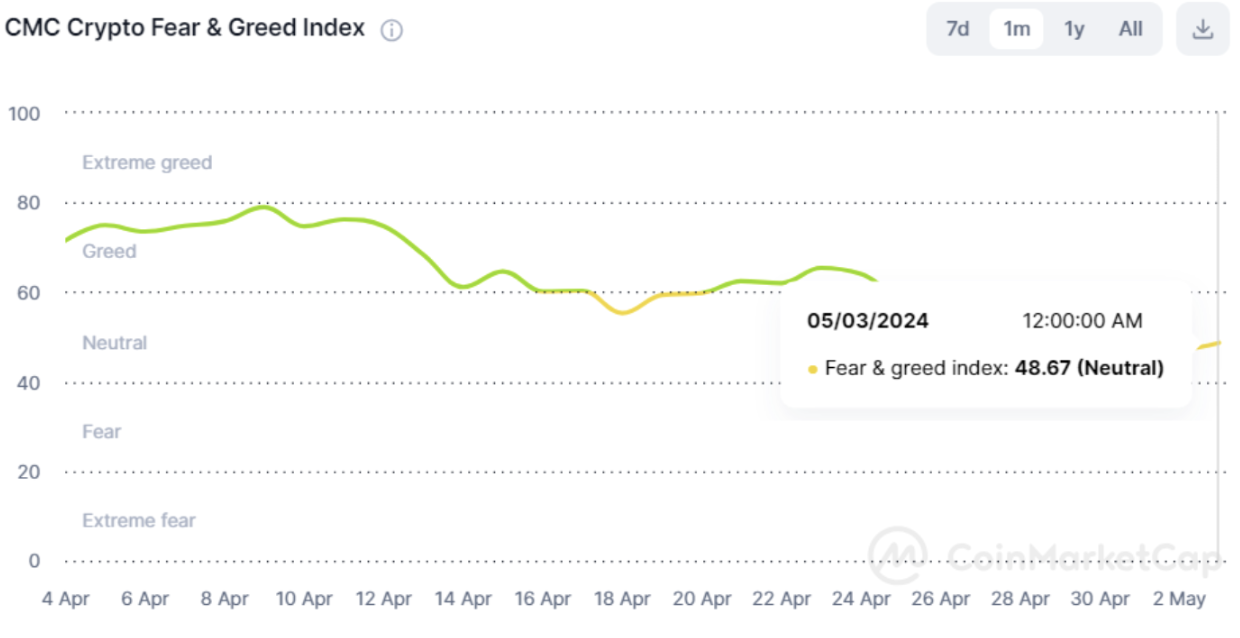Click the 4 Apr label on the date axis
Screen dimensions: 1240x638
click(x=66, y=599)
